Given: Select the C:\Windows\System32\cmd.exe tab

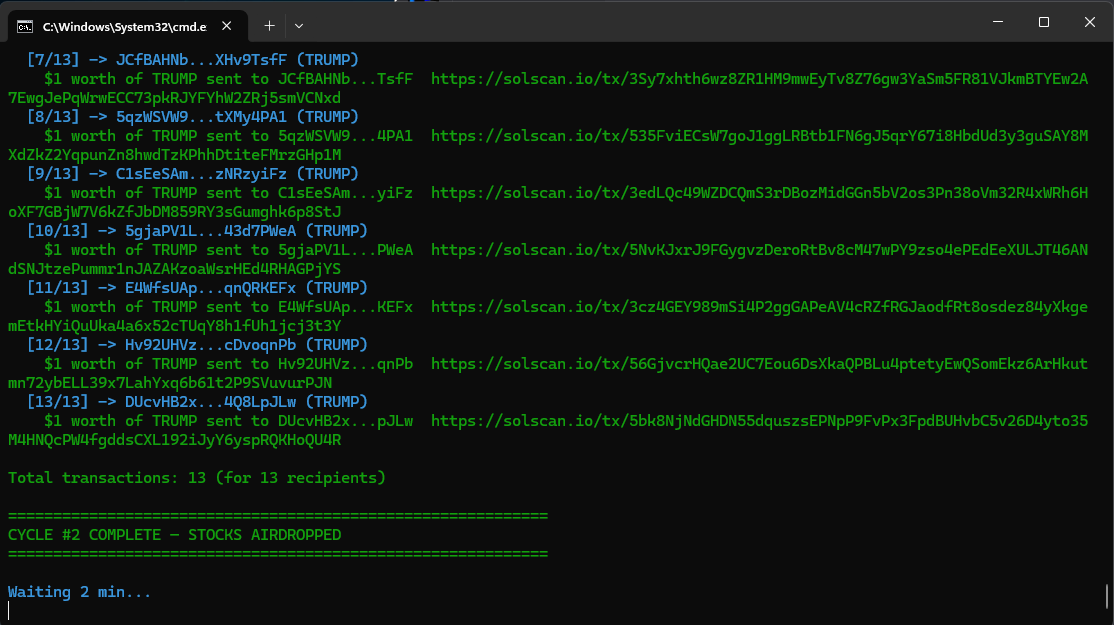Looking at the screenshot, I should (128, 26).
